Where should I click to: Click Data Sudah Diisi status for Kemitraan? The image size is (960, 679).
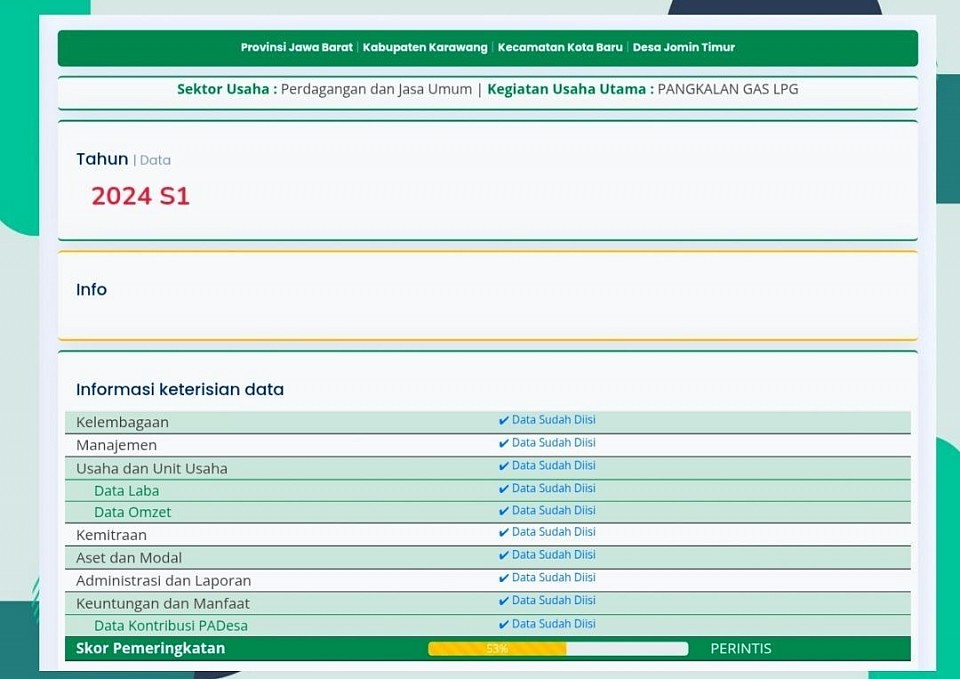553,532
